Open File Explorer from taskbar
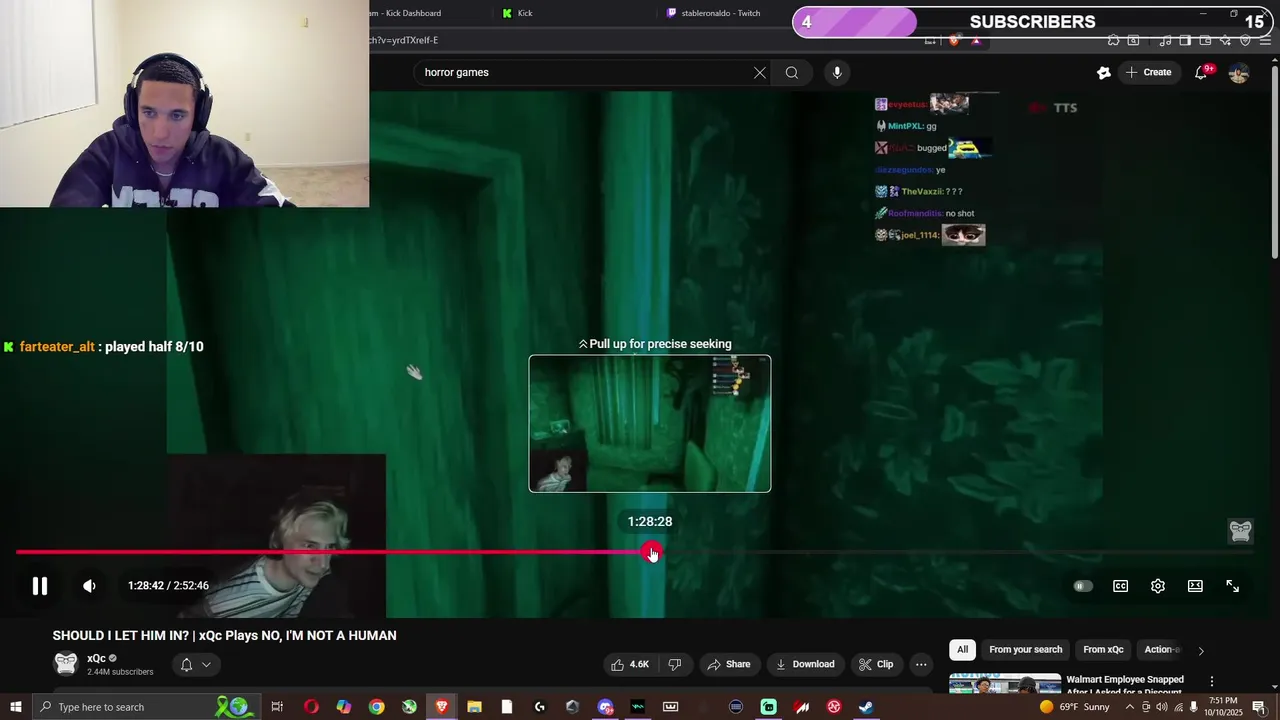 click(474, 707)
